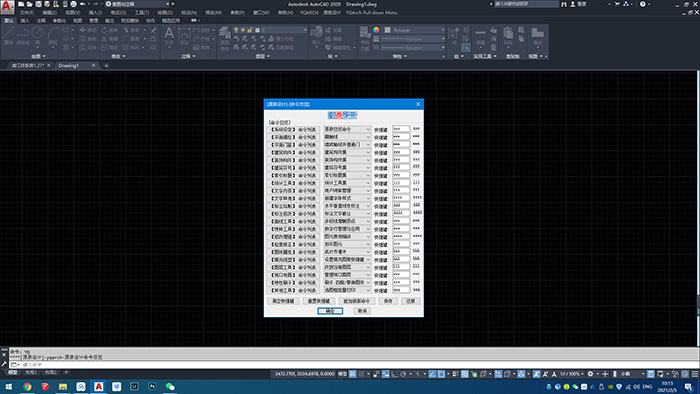
Task: Click the color wheel icon in Properties panel
Action: pos(376,30)
